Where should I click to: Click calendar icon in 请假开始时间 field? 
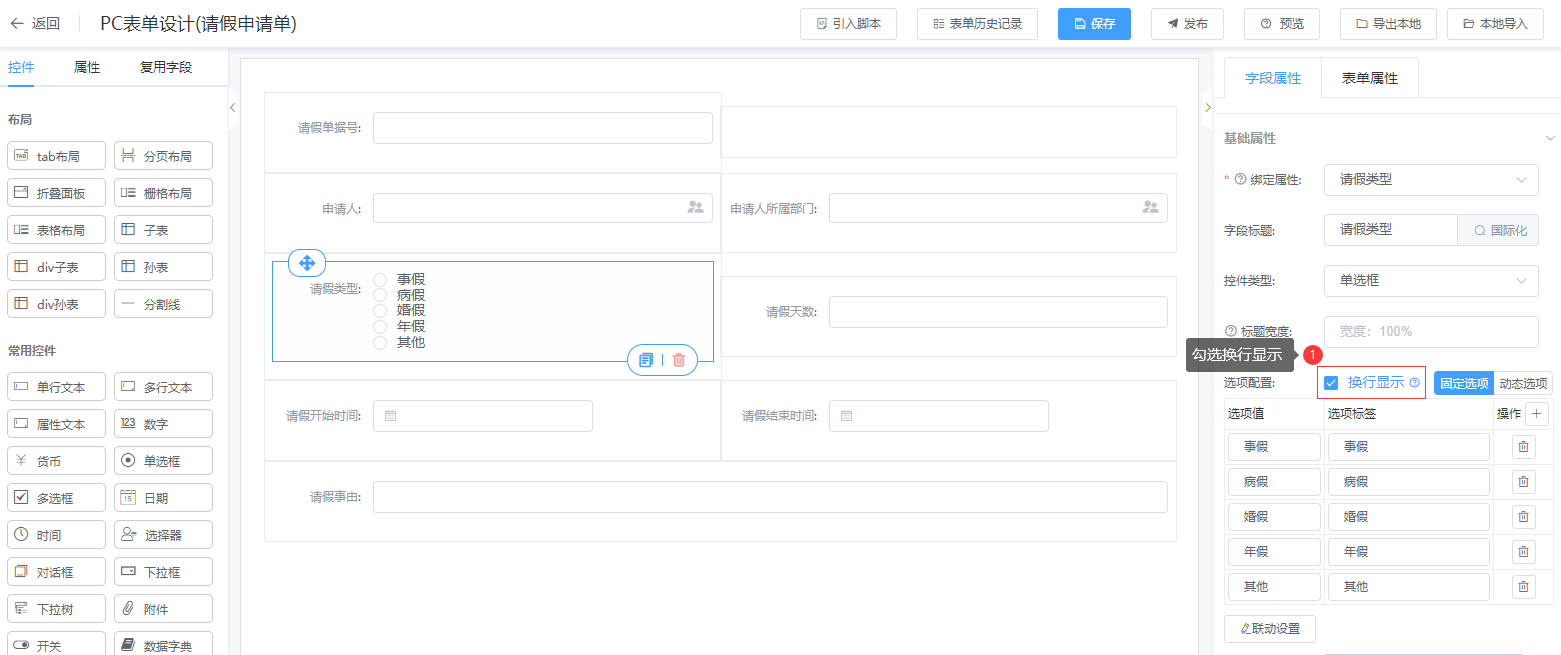point(391,416)
